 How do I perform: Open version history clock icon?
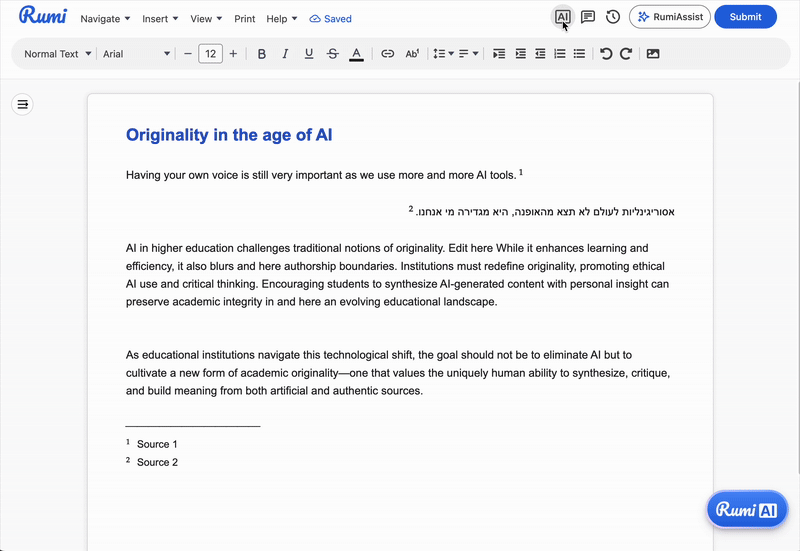613,17
